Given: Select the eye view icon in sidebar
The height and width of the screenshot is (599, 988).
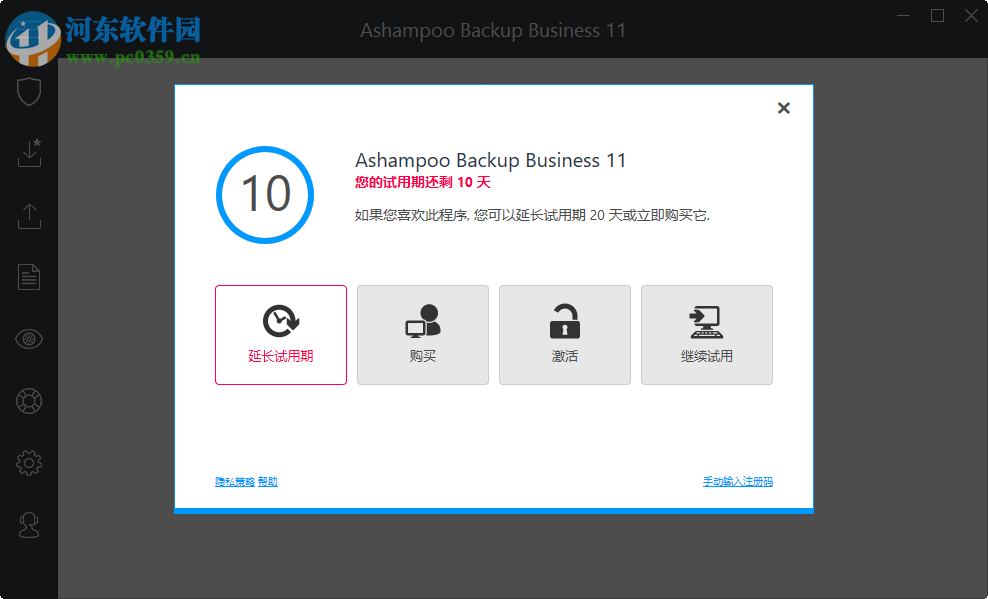Looking at the screenshot, I should pos(29,338).
